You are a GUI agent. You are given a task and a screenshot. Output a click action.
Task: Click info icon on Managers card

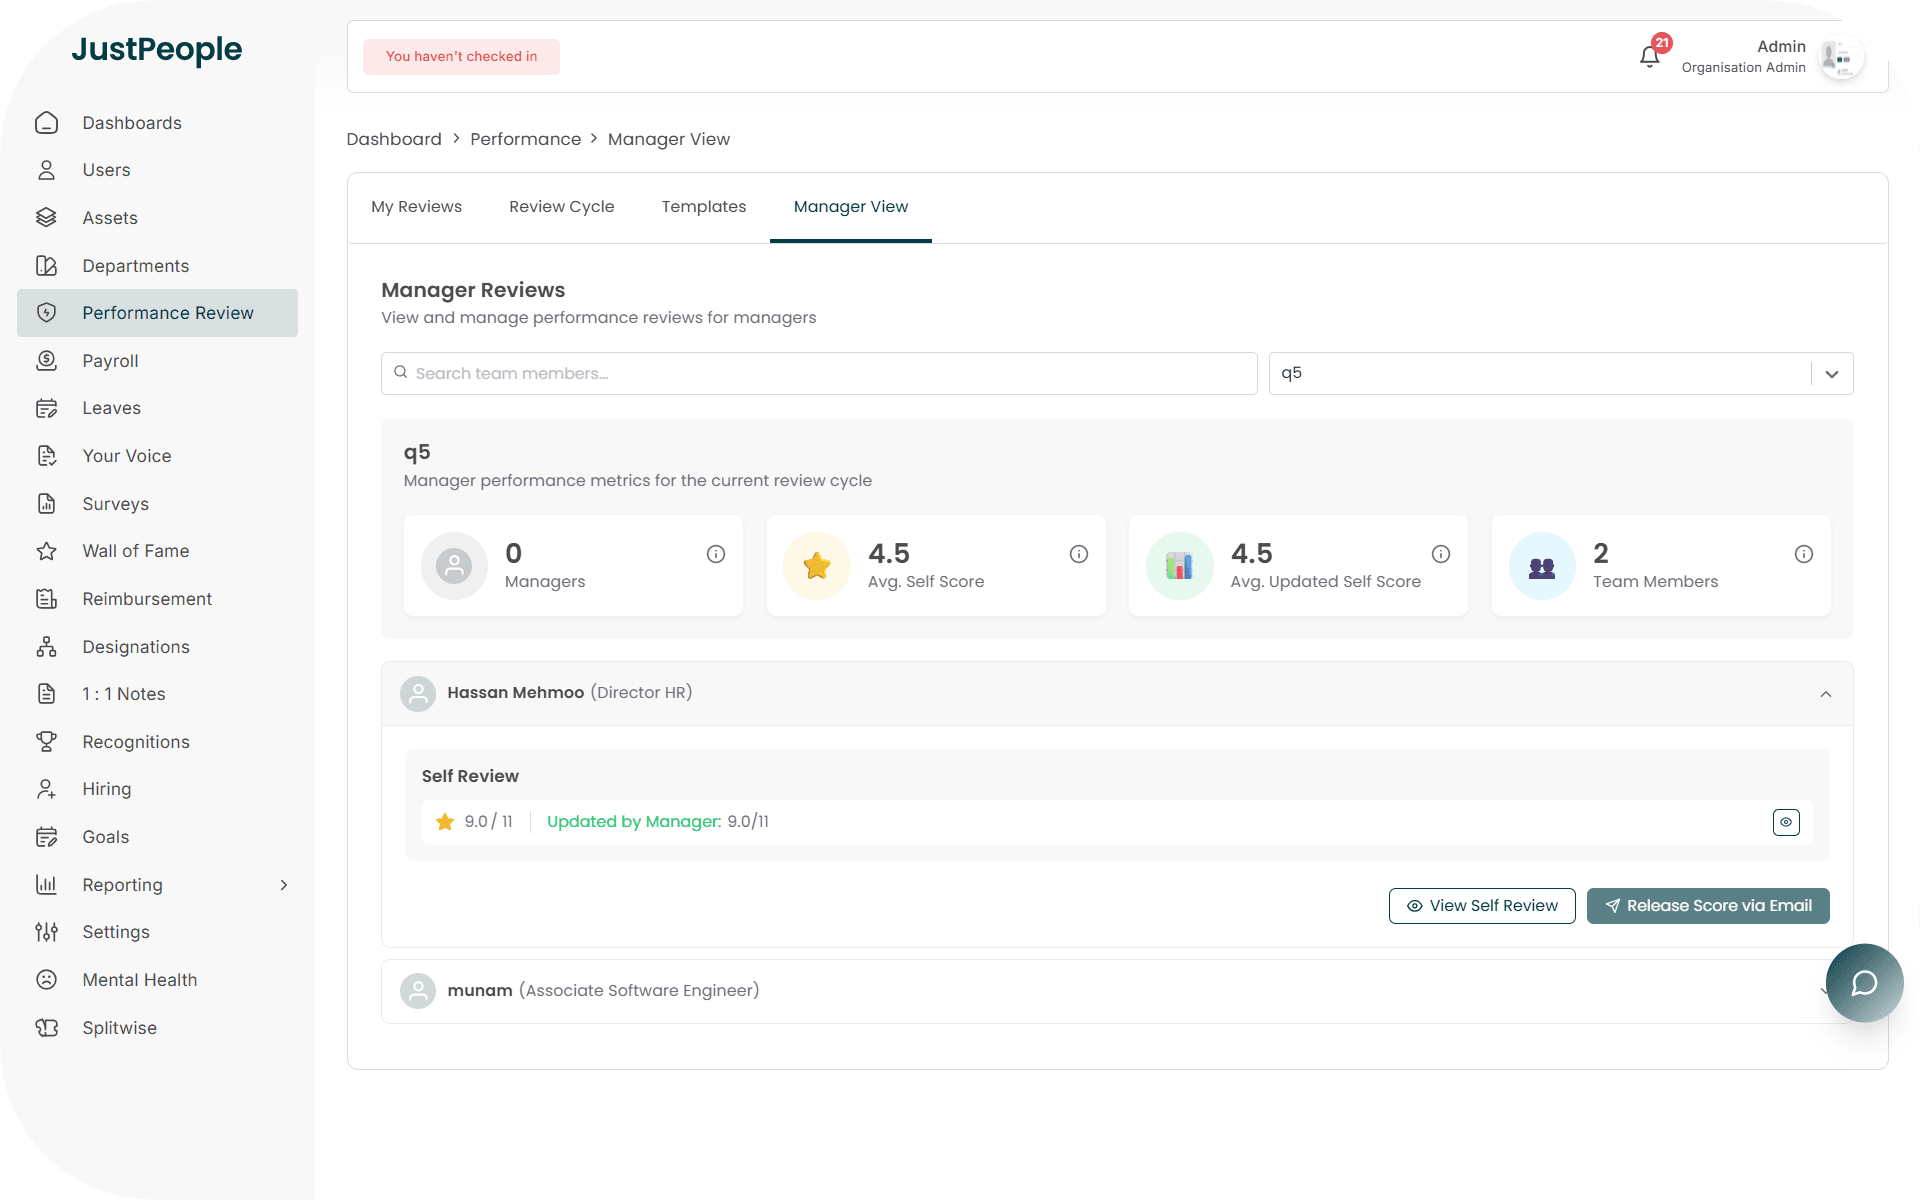(x=716, y=554)
